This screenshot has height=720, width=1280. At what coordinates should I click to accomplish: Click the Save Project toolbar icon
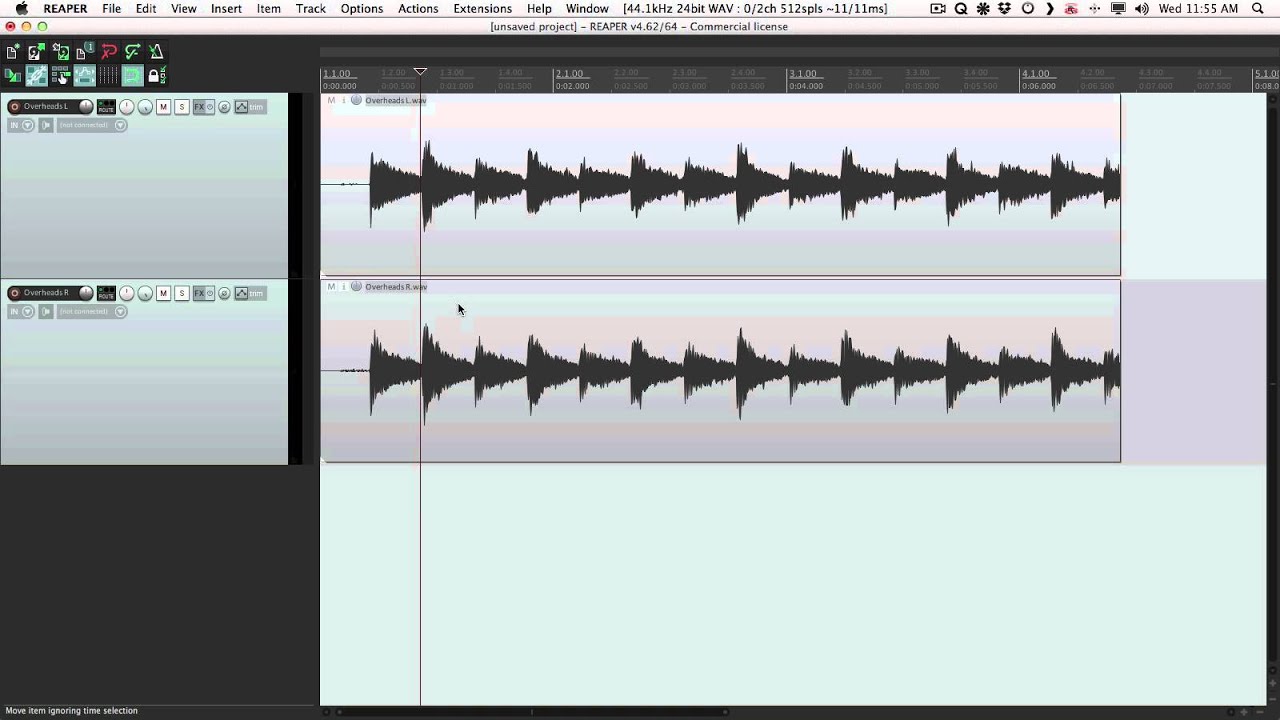pyautogui.click(x=60, y=52)
